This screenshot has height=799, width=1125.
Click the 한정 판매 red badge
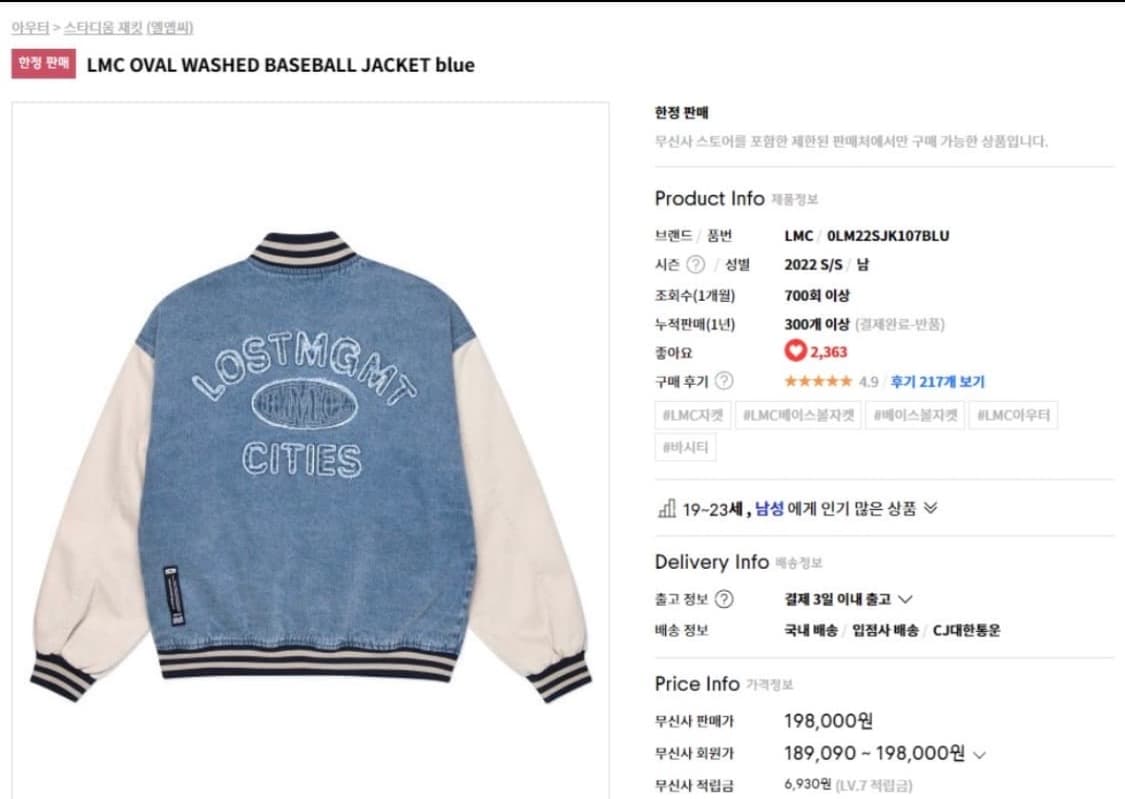click(44, 63)
